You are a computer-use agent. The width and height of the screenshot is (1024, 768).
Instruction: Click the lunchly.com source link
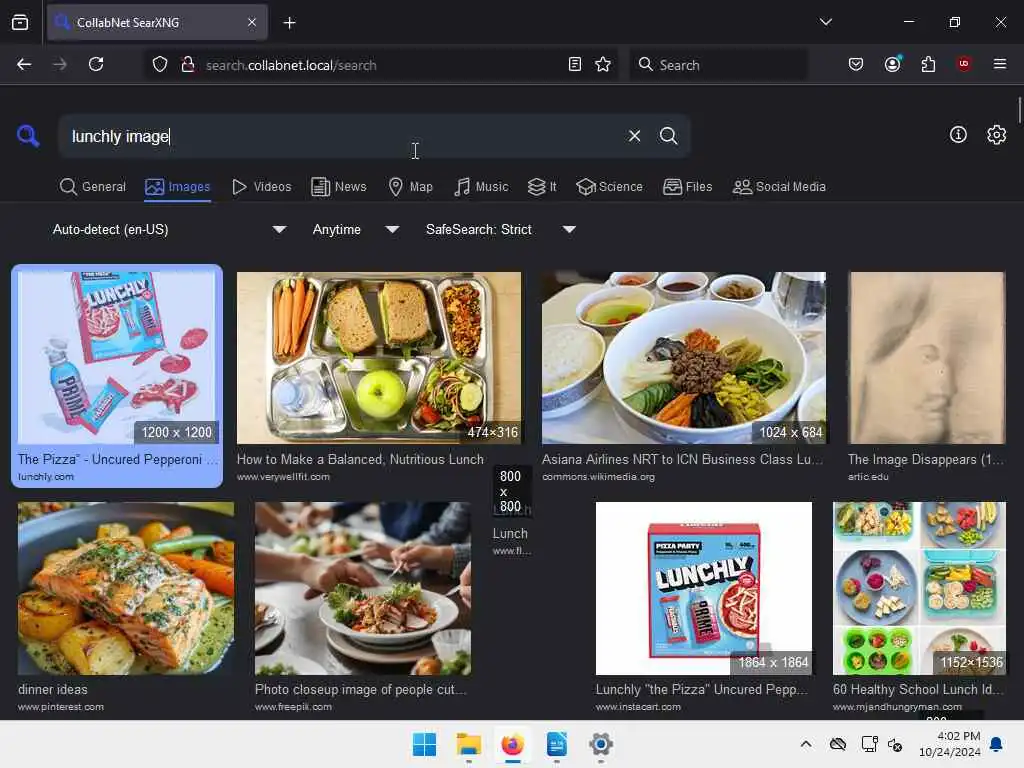coord(46,477)
